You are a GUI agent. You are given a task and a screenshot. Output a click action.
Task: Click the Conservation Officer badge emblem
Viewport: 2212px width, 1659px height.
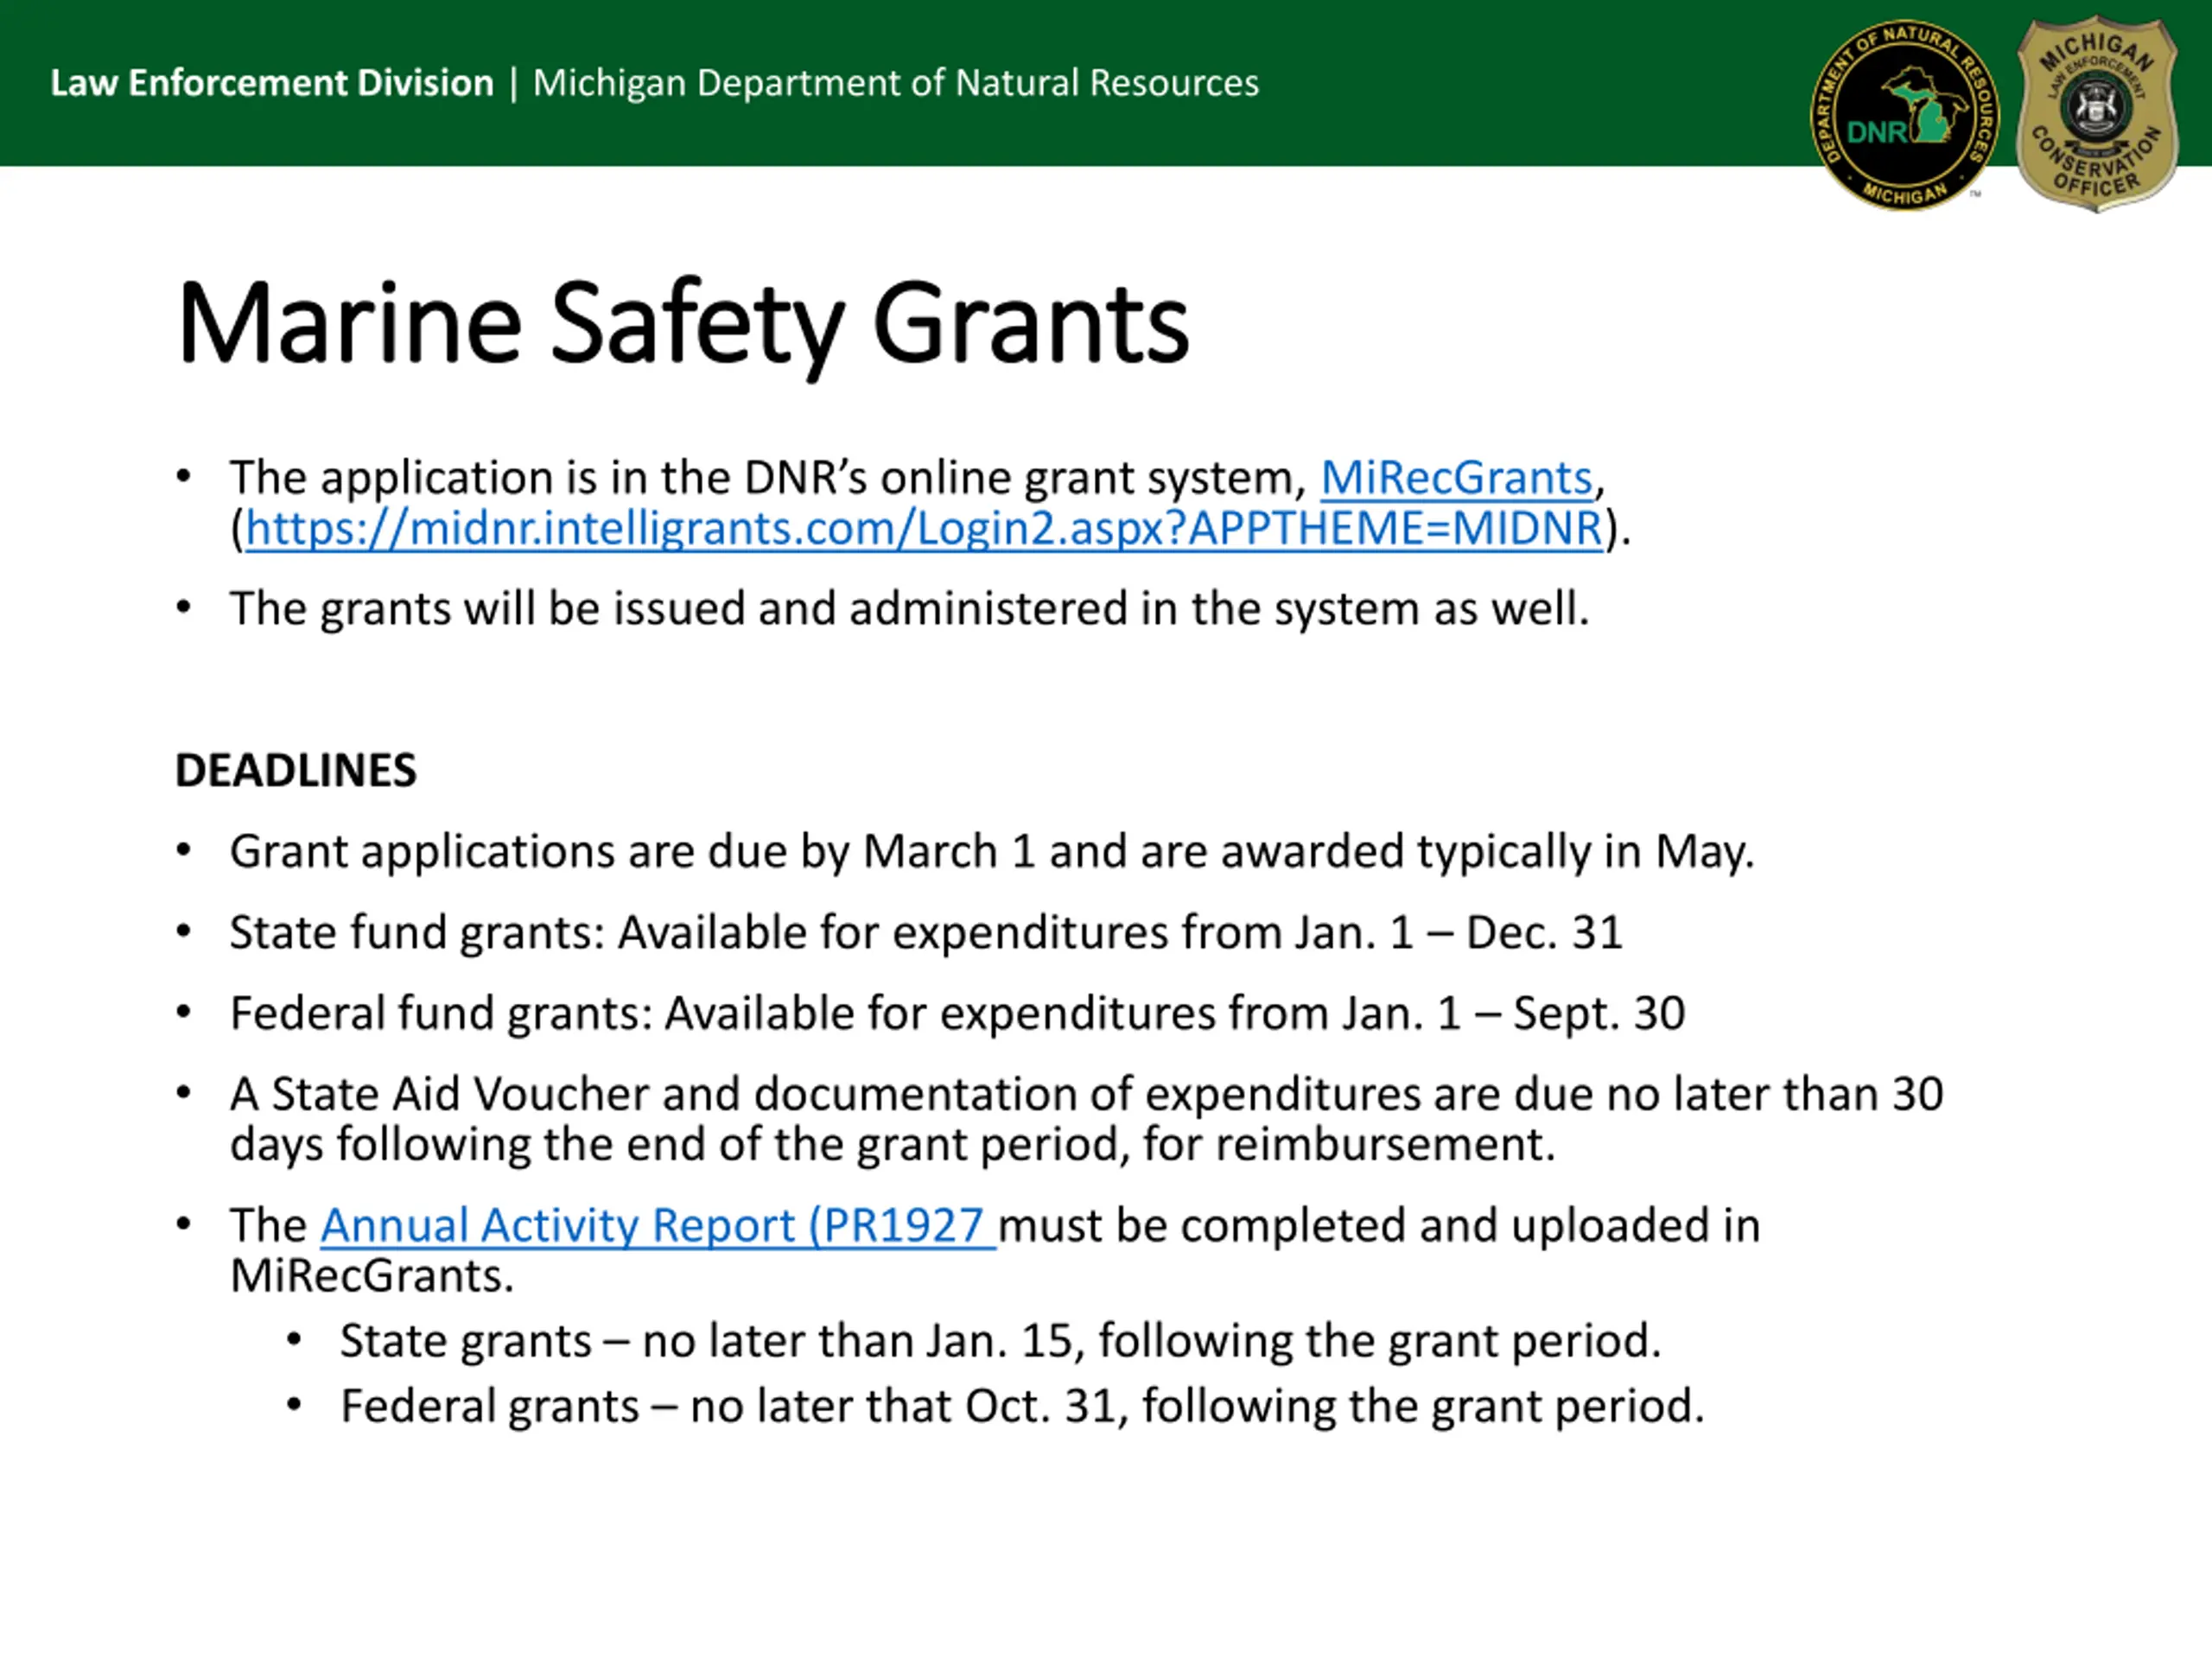(2096, 113)
